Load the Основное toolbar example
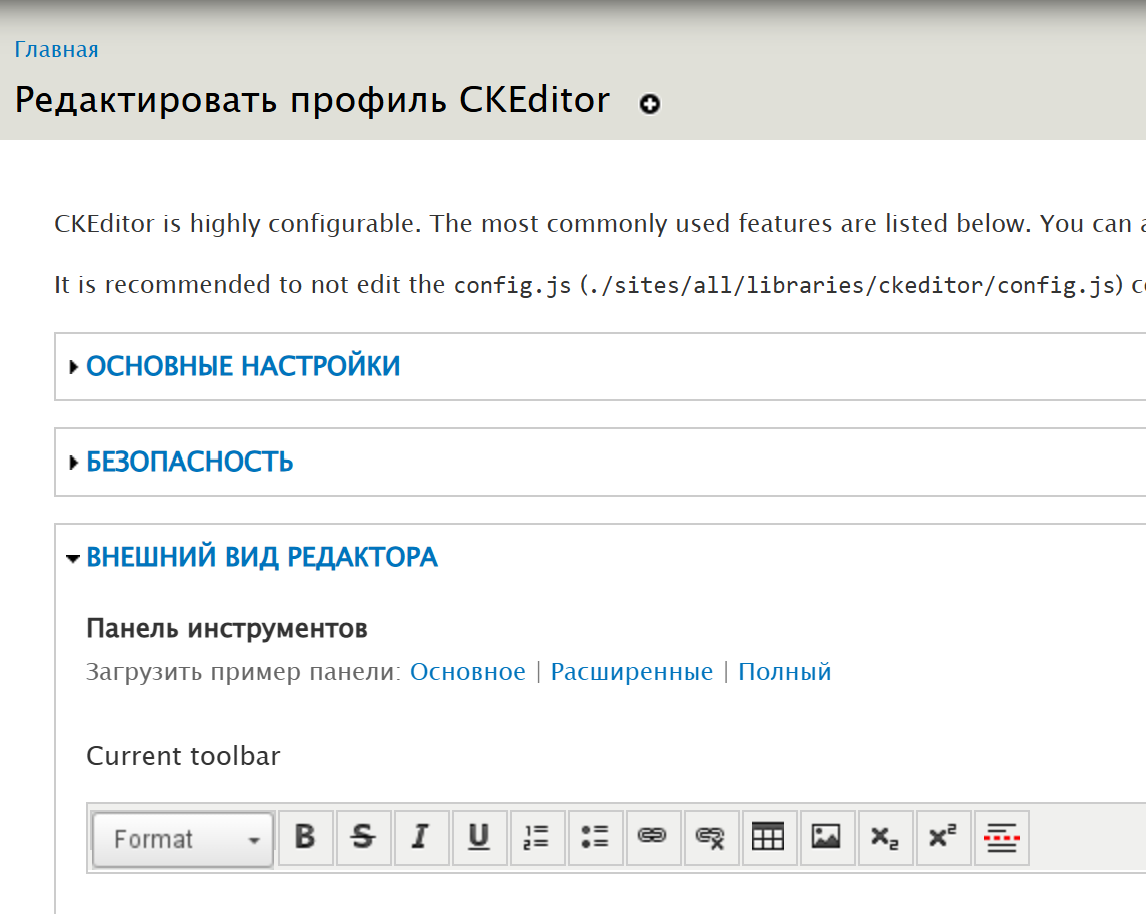This screenshot has height=914, width=1146. pos(468,671)
